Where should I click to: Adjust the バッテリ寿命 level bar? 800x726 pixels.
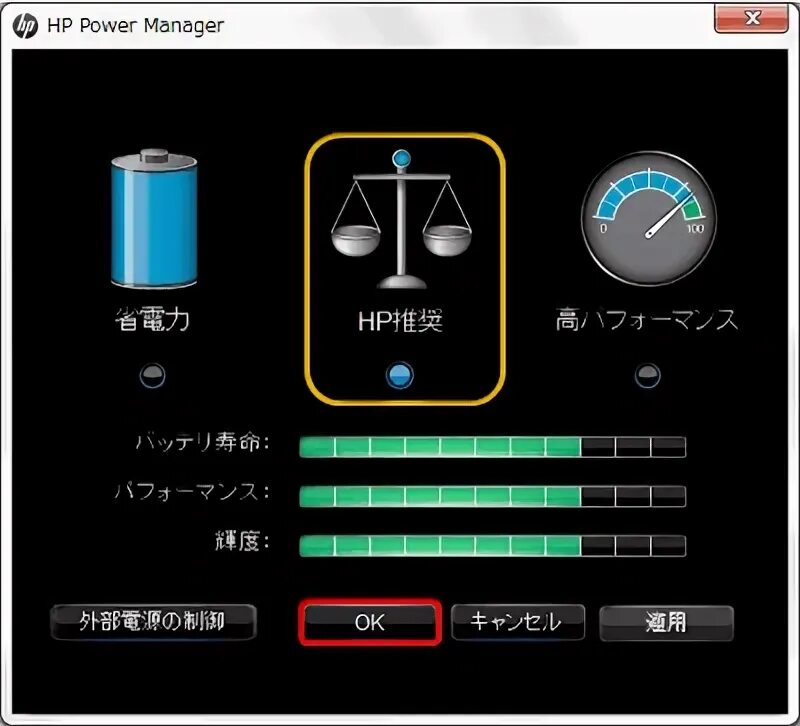492,447
